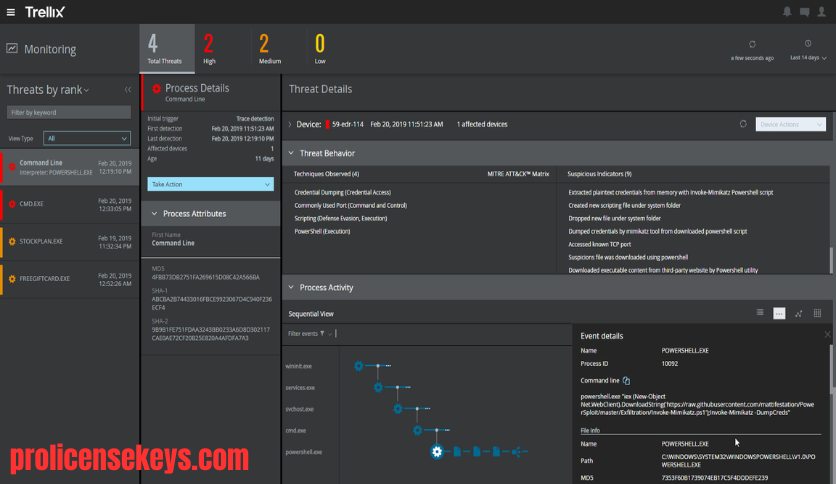Open the Device Actions dropdown
Image resolution: width=836 pixels, height=484 pixels.
[x=791, y=125]
